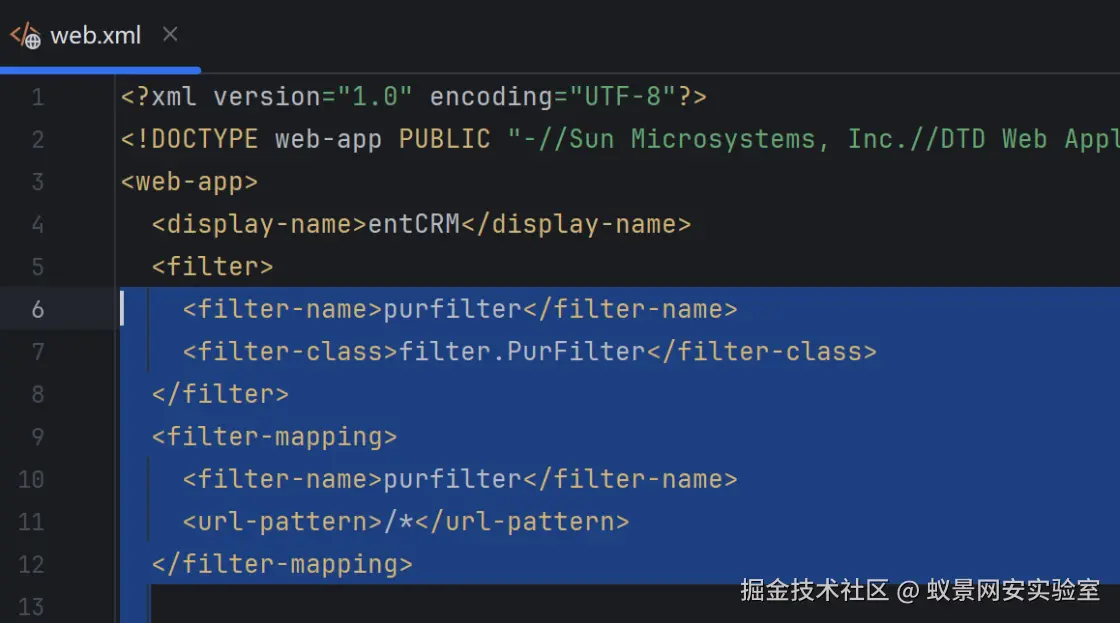Click line number 9 in the gutter
This screenshot has width=1120, height=623.
coord(38,437)
